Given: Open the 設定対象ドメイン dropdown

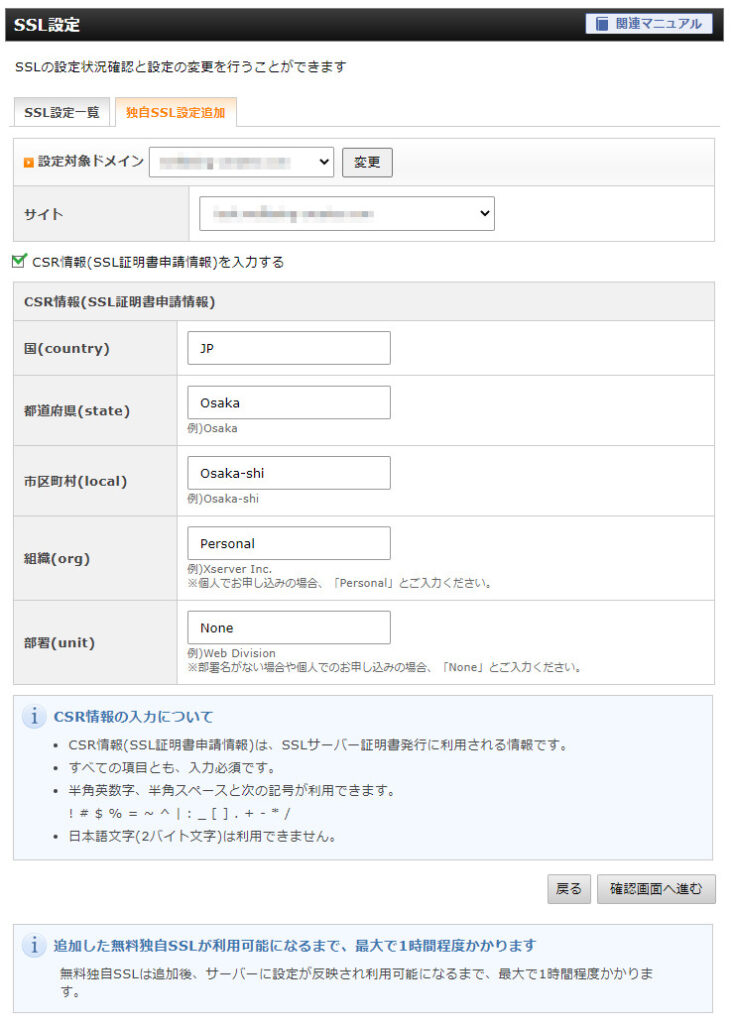Looking at the screenshot, I should (241, 162).
